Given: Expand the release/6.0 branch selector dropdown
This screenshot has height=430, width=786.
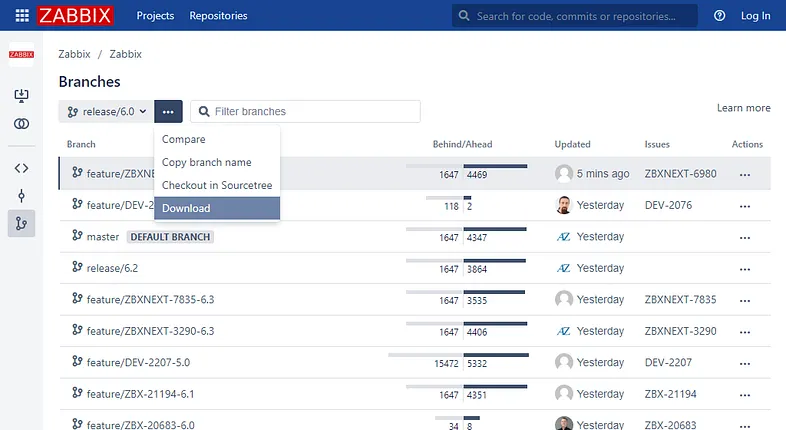Looking at the screenshot, I should click(x=106, y=111).
